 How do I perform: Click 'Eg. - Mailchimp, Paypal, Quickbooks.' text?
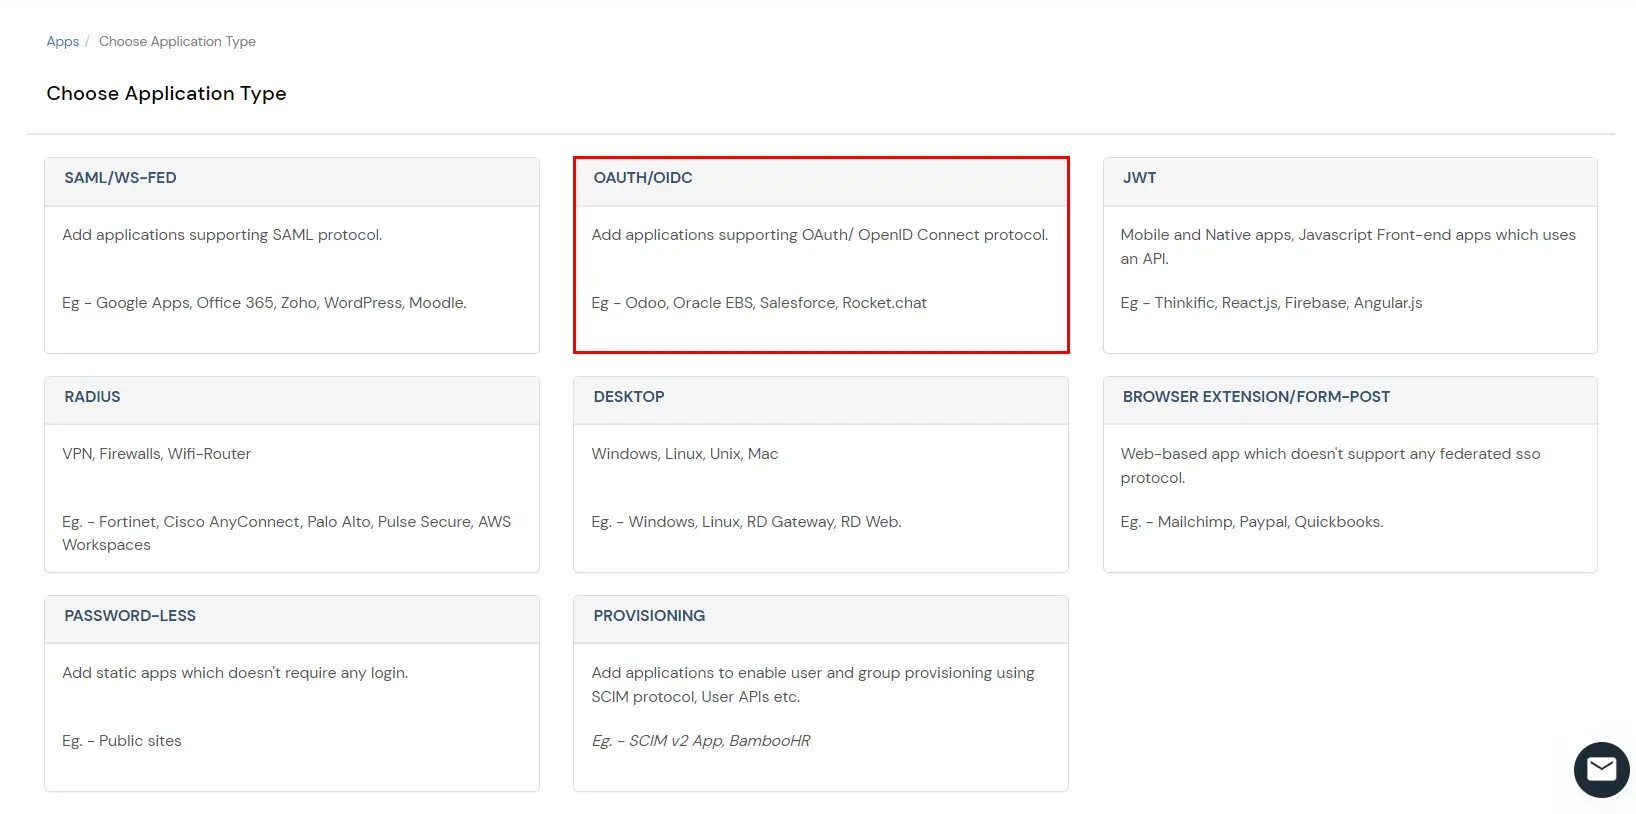(1252, 522)
